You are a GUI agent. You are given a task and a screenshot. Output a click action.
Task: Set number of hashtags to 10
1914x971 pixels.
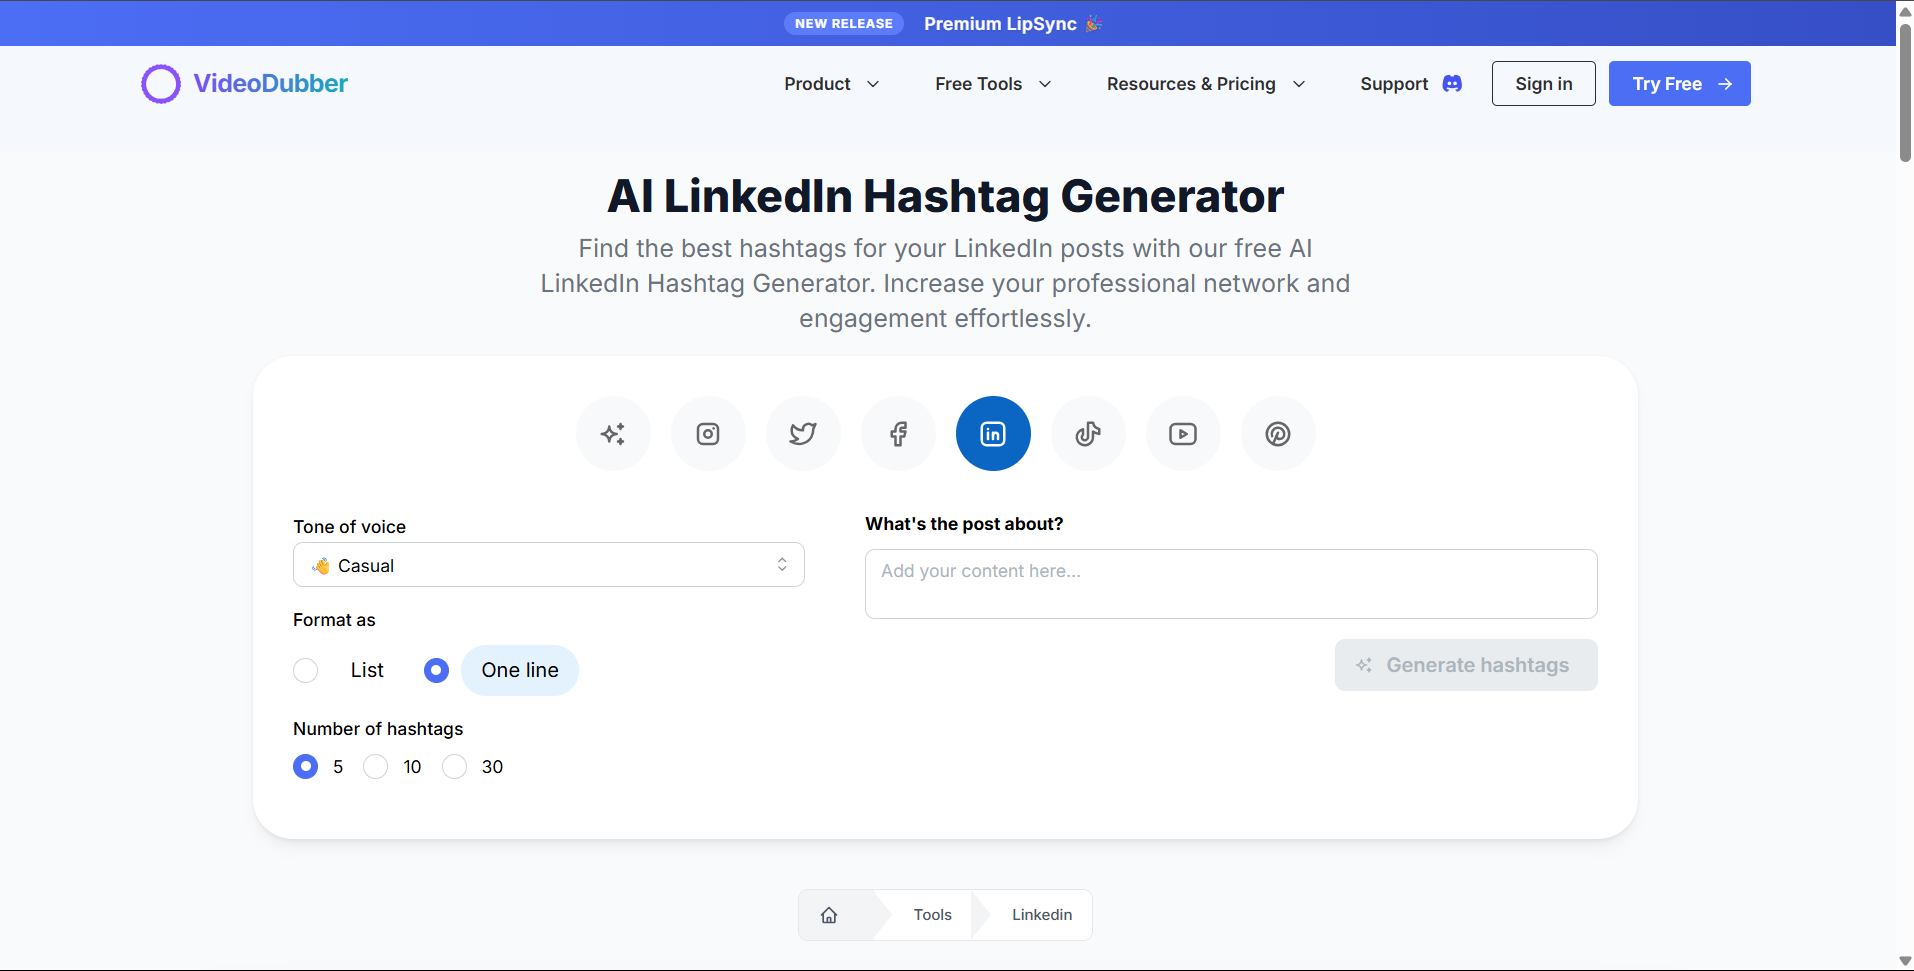pyautogui.click(x=375, y=767)
